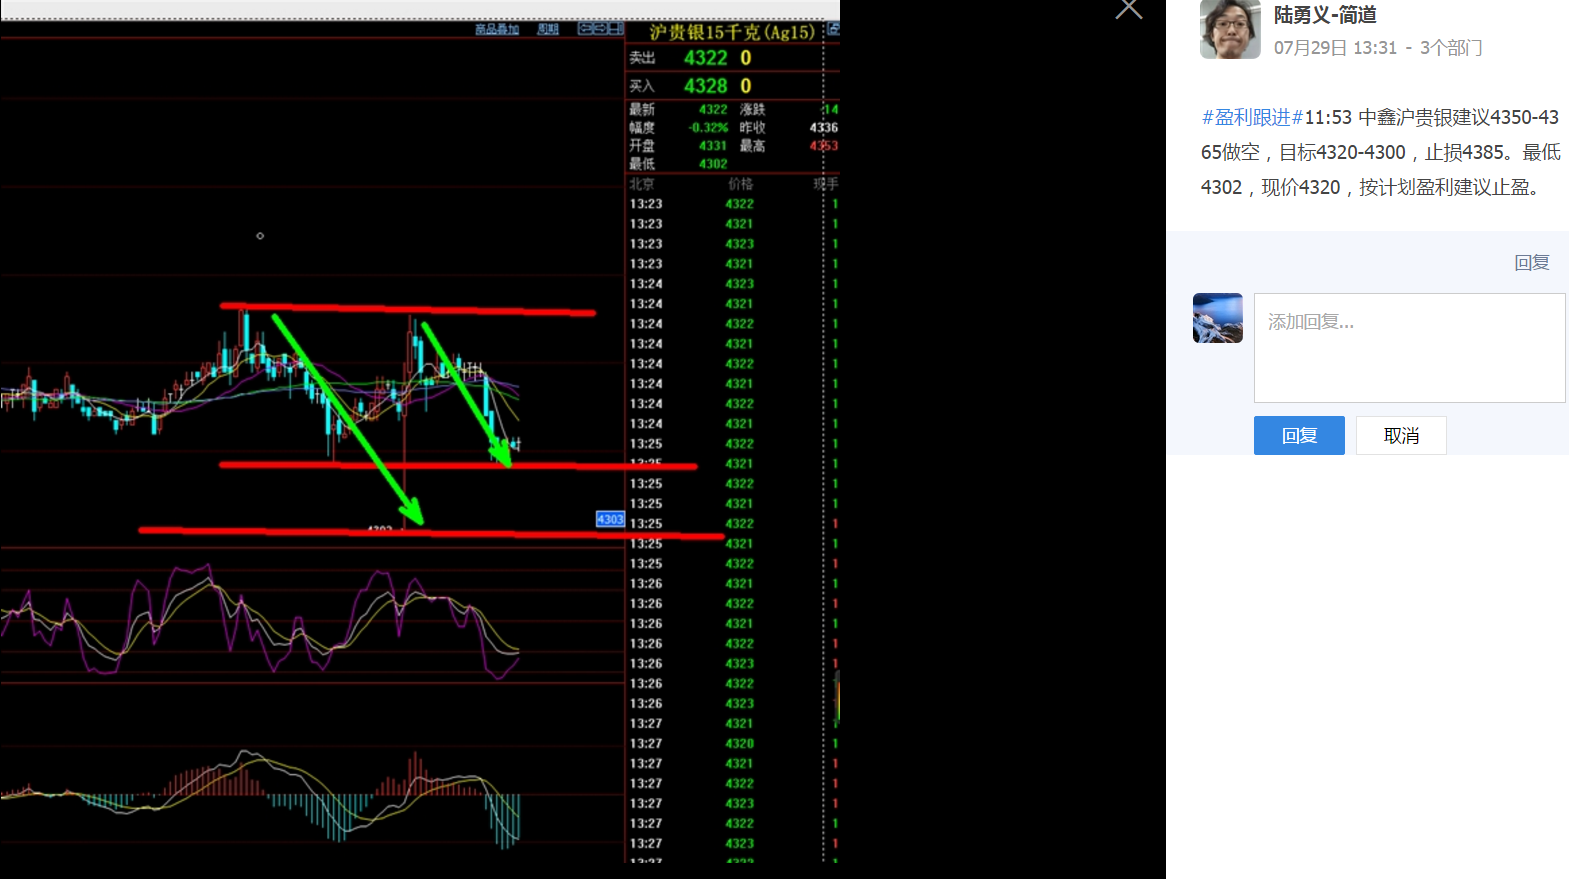Click the 3个部门 visibility label

point(1451,48)
